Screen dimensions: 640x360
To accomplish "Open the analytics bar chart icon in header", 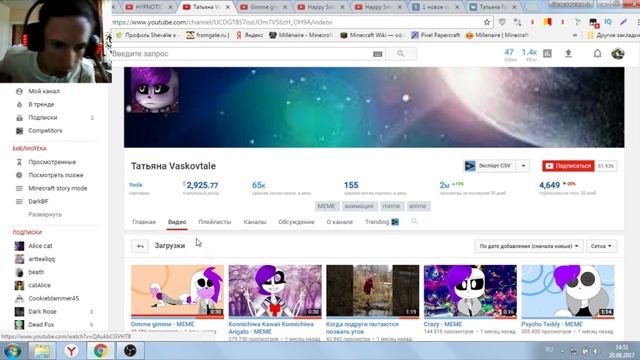I will [547, 53].
